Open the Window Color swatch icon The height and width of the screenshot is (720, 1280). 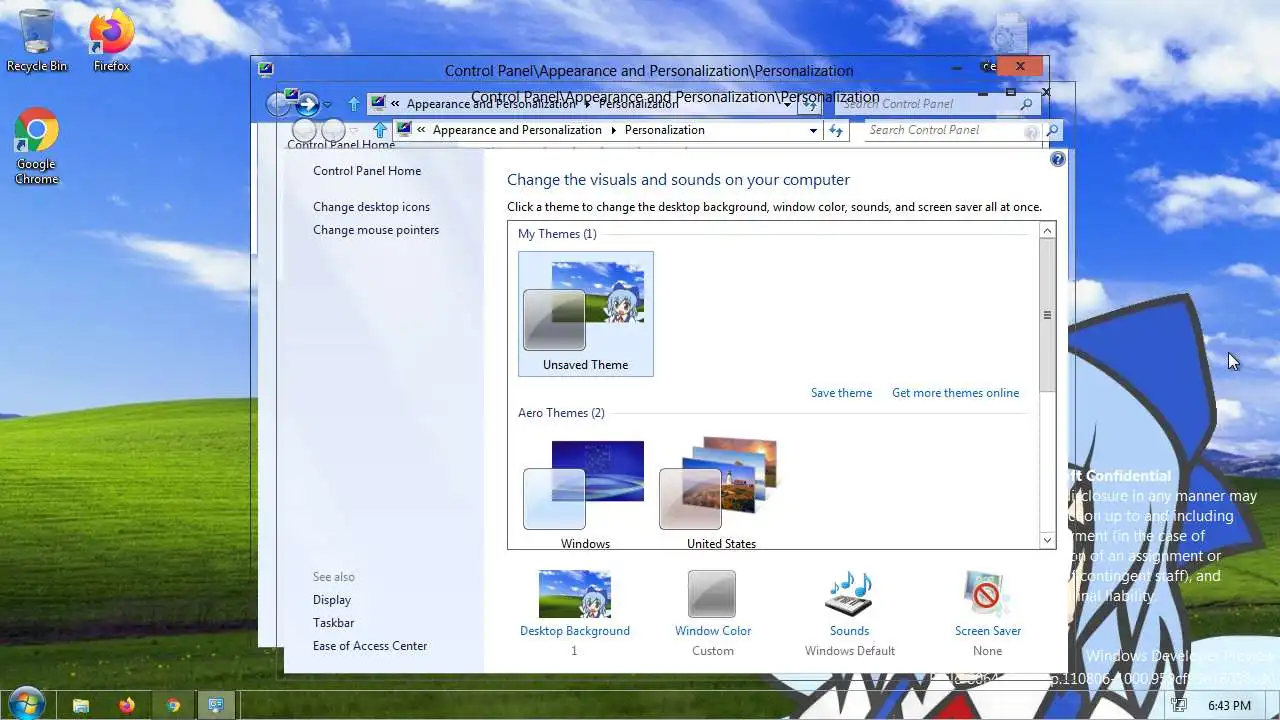pos(712,594)
